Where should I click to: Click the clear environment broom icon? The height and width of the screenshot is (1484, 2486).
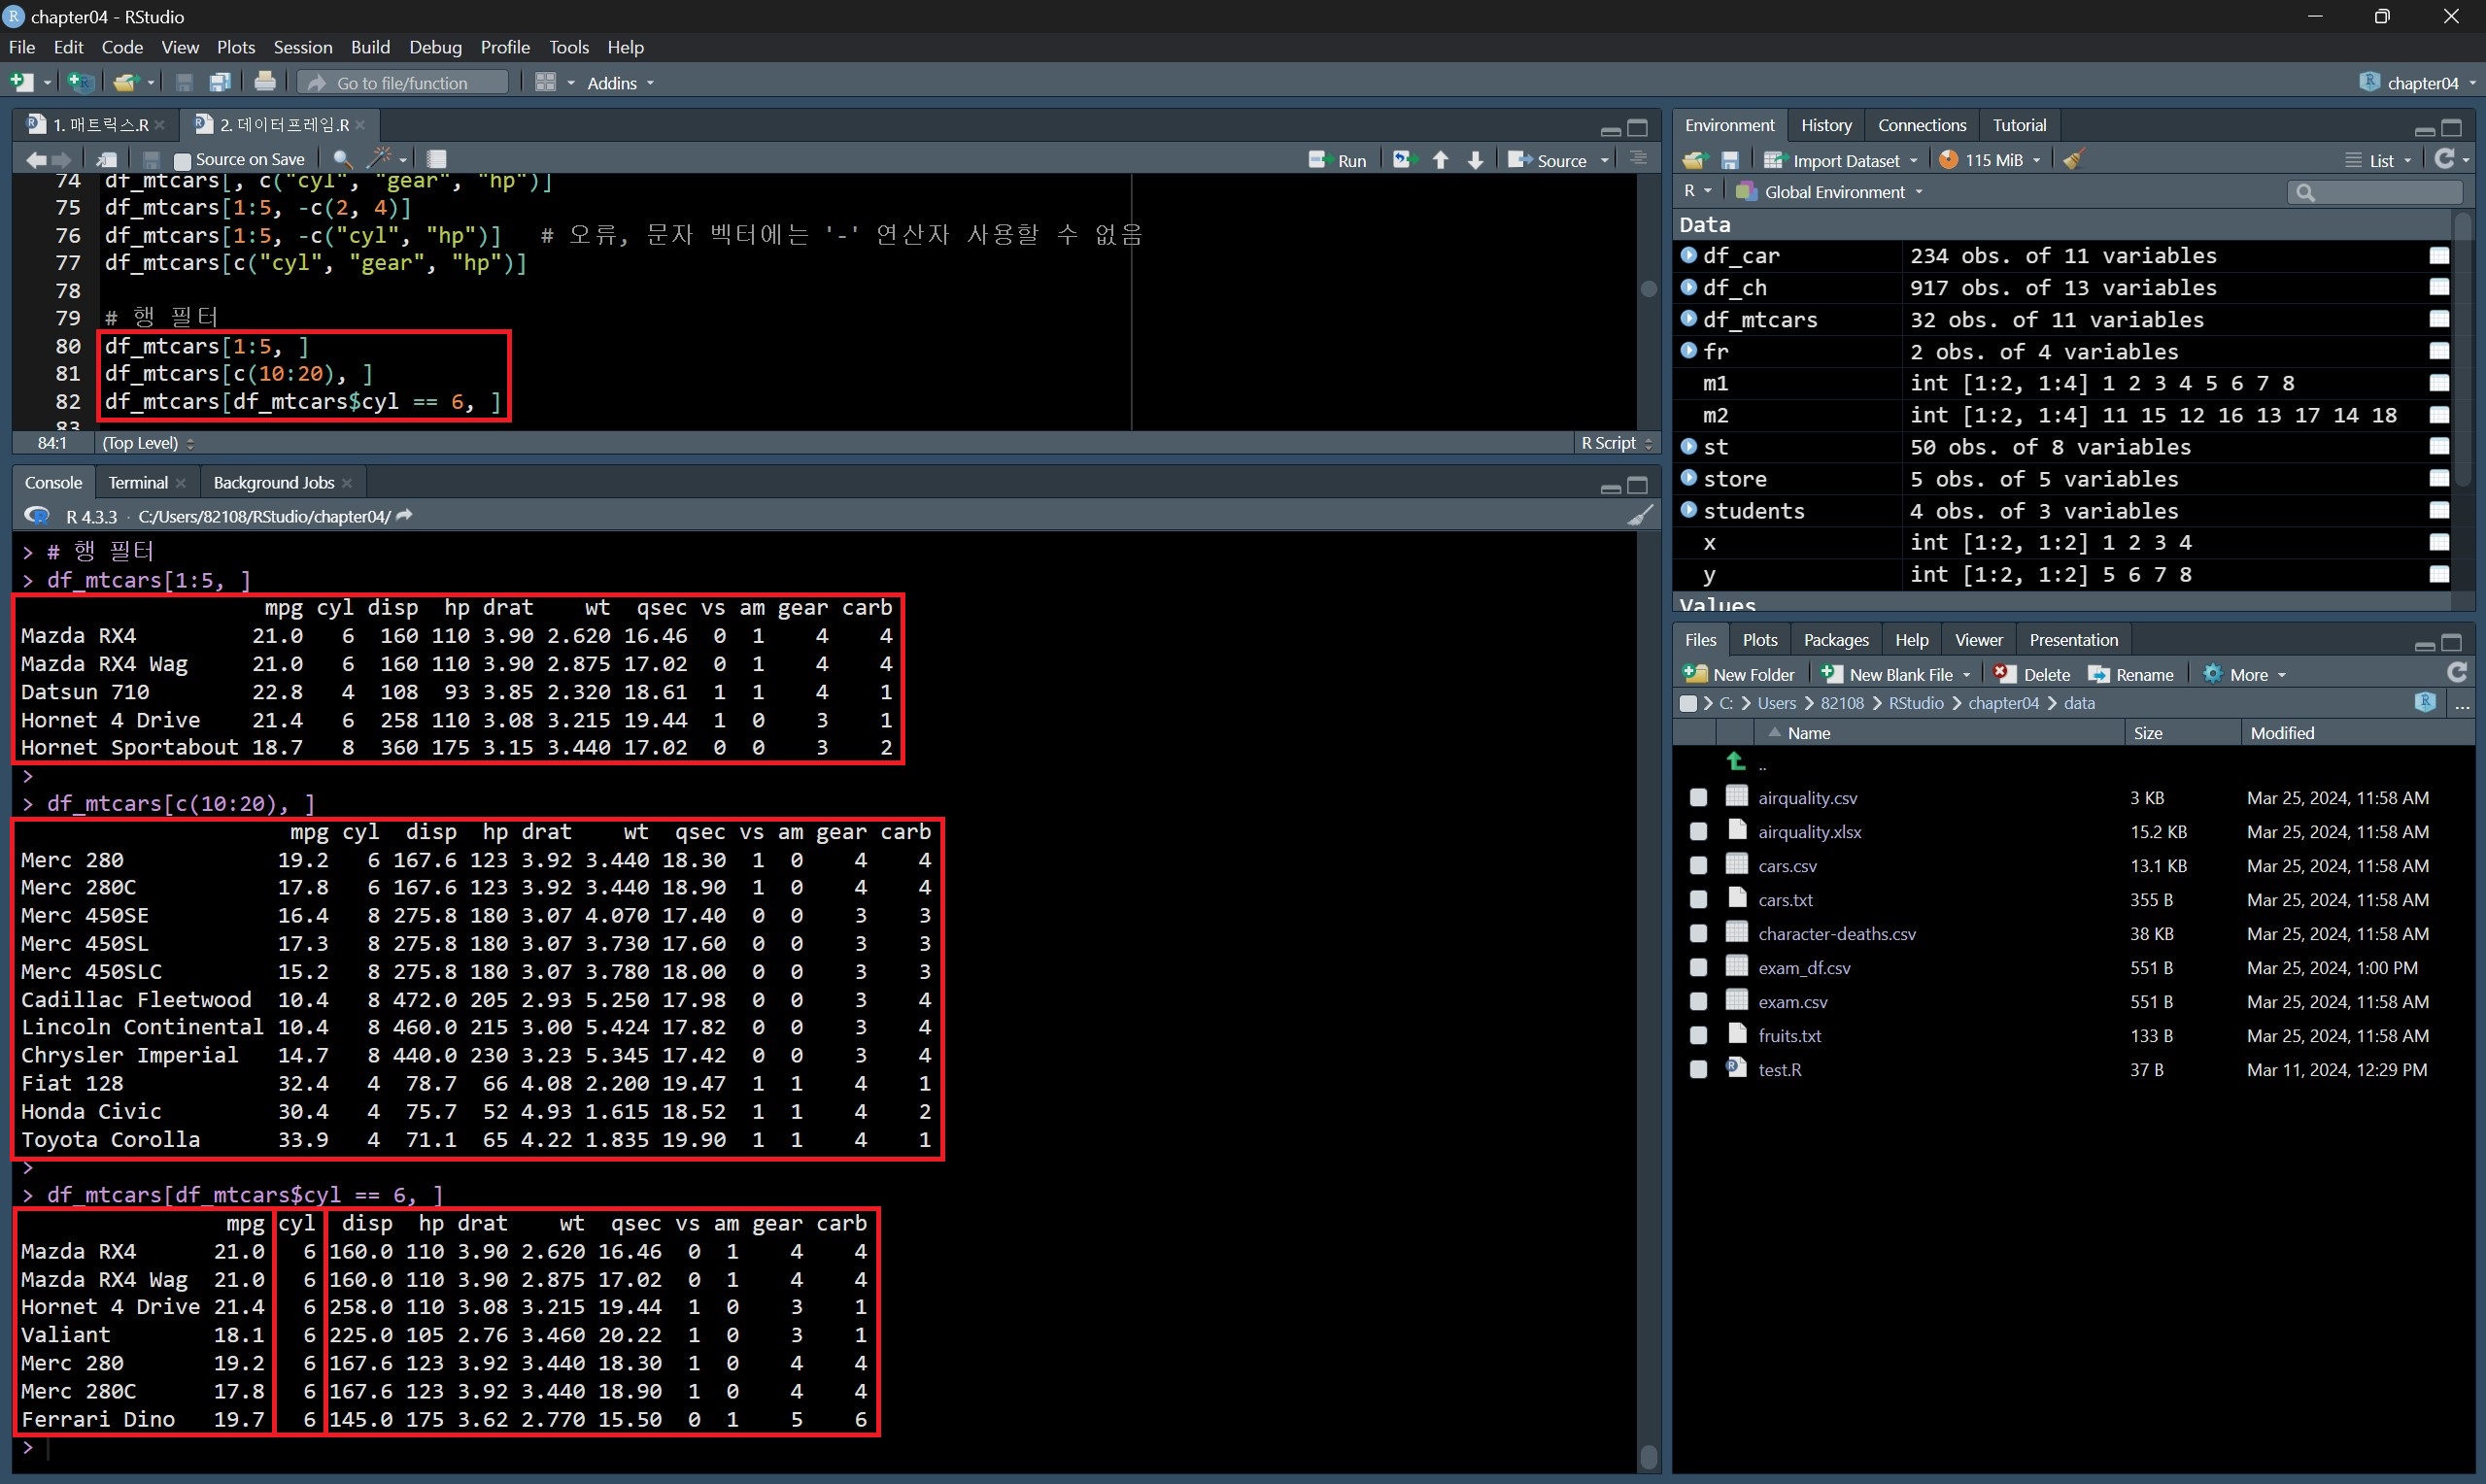tap(2073, 160)
